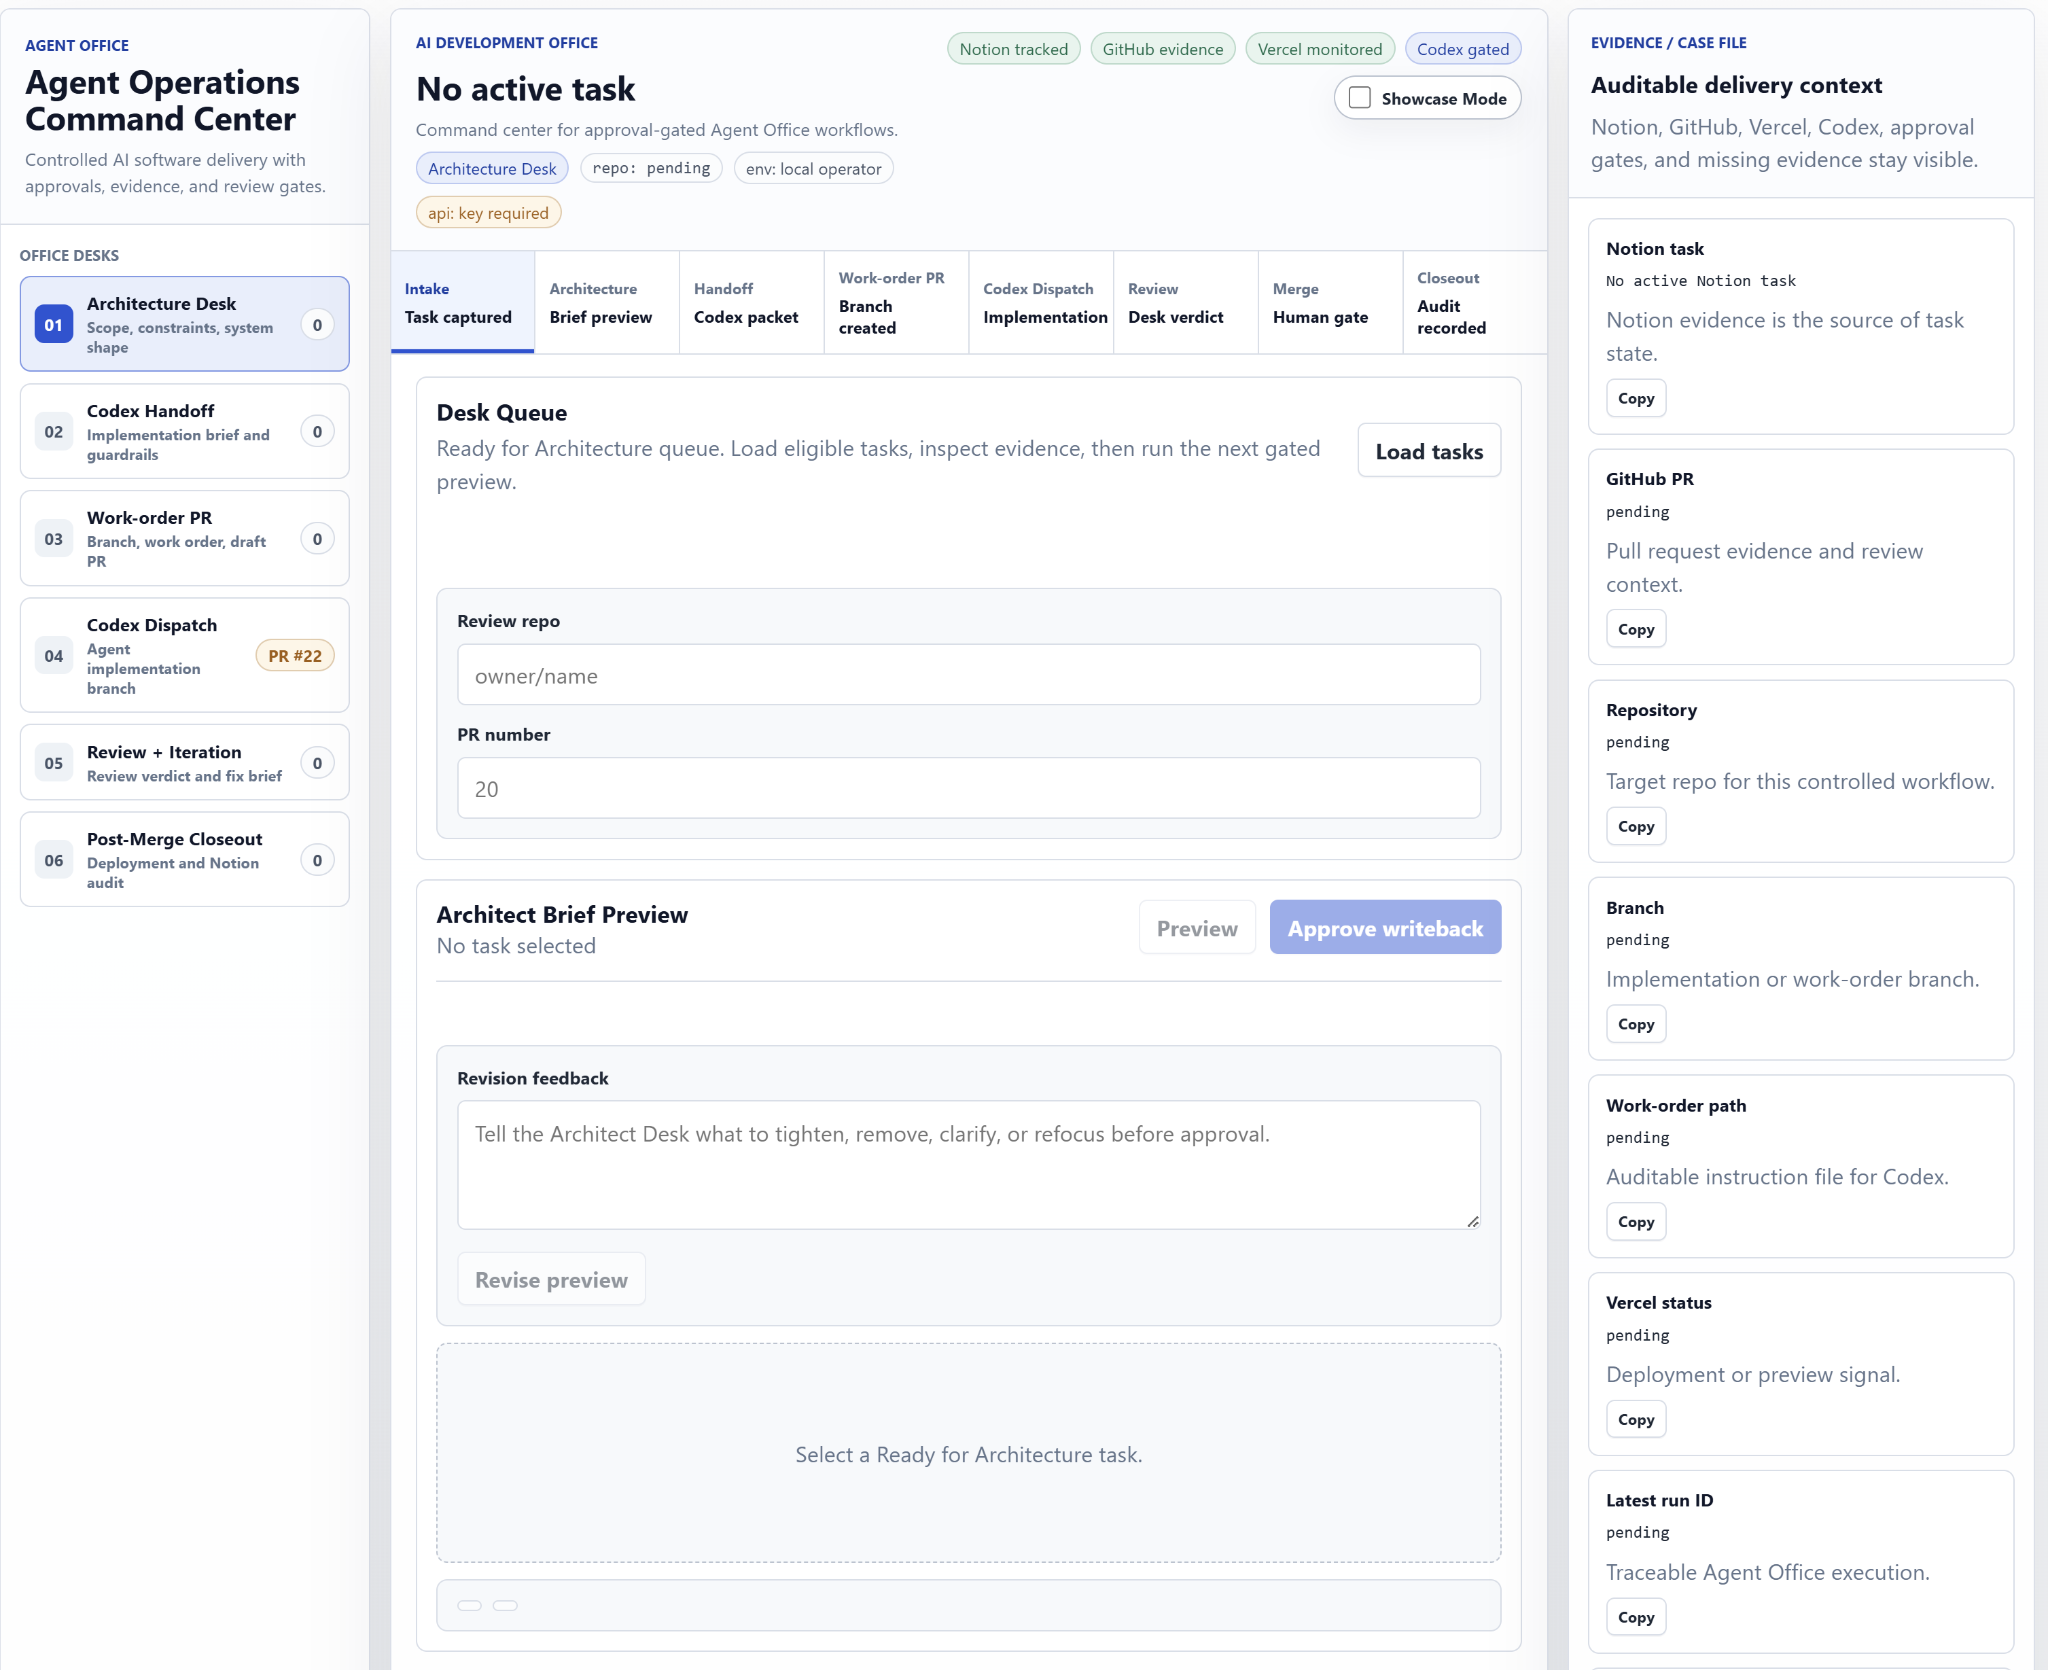Click the 05 number badge
This screenshot has width=2048, height=1670.
tap(54, 762)
